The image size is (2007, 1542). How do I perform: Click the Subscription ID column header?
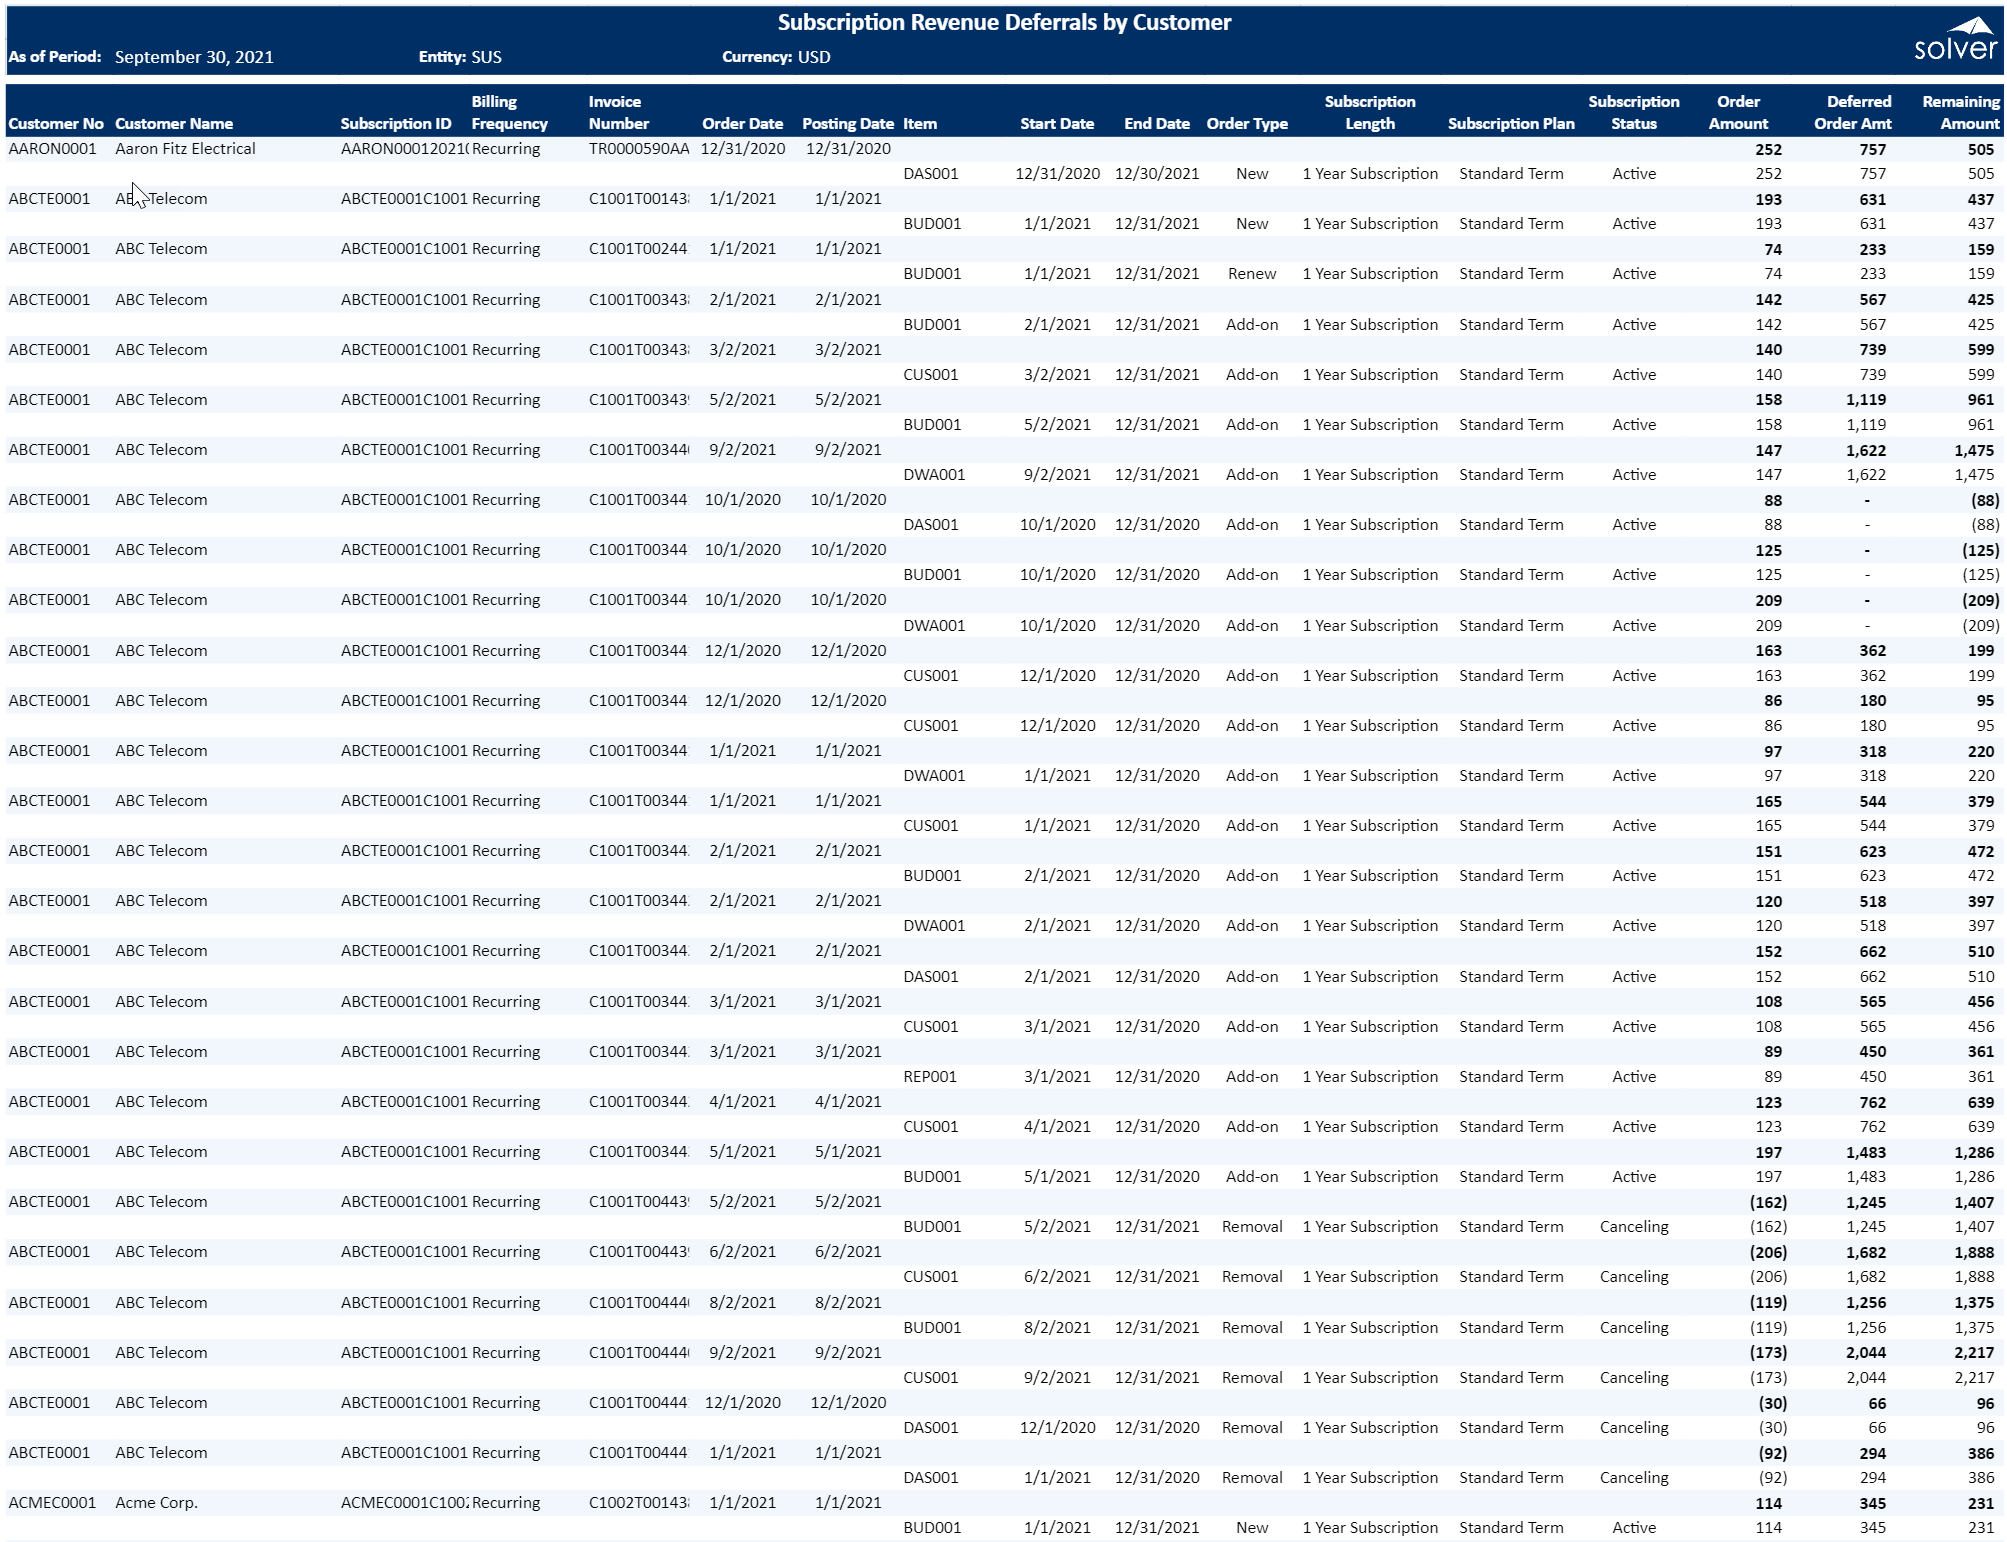pyautogui.click(x=396, y=124)
